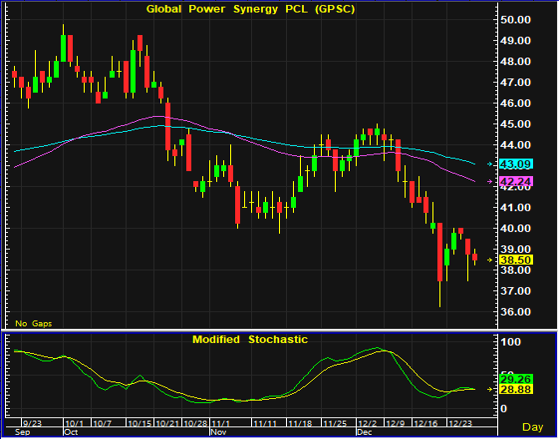Click the 12/9 date label
This screenshot has height=439, width=559.
point(395,423)
